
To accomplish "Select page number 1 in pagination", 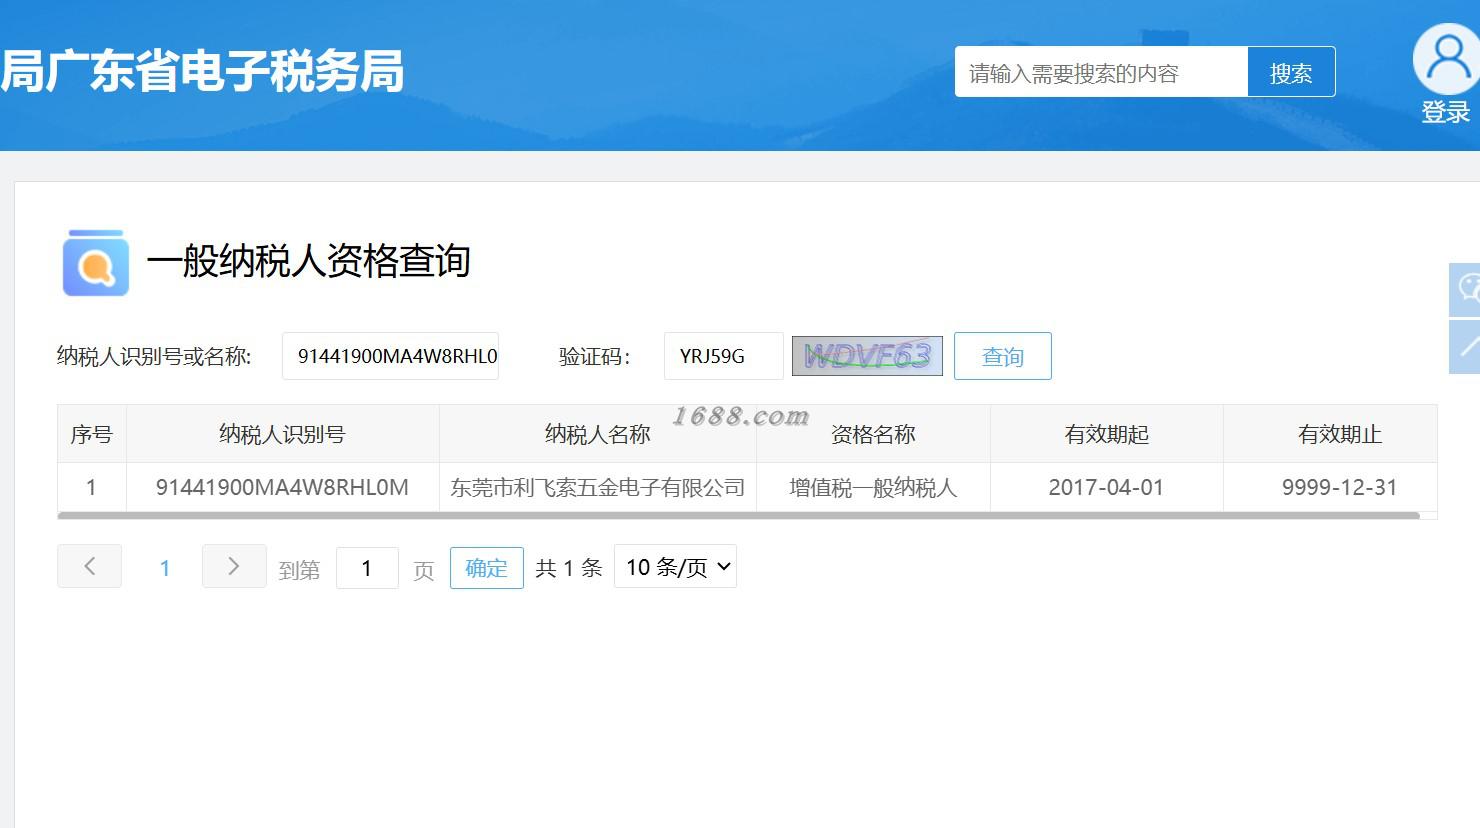I will click(165, 568).
